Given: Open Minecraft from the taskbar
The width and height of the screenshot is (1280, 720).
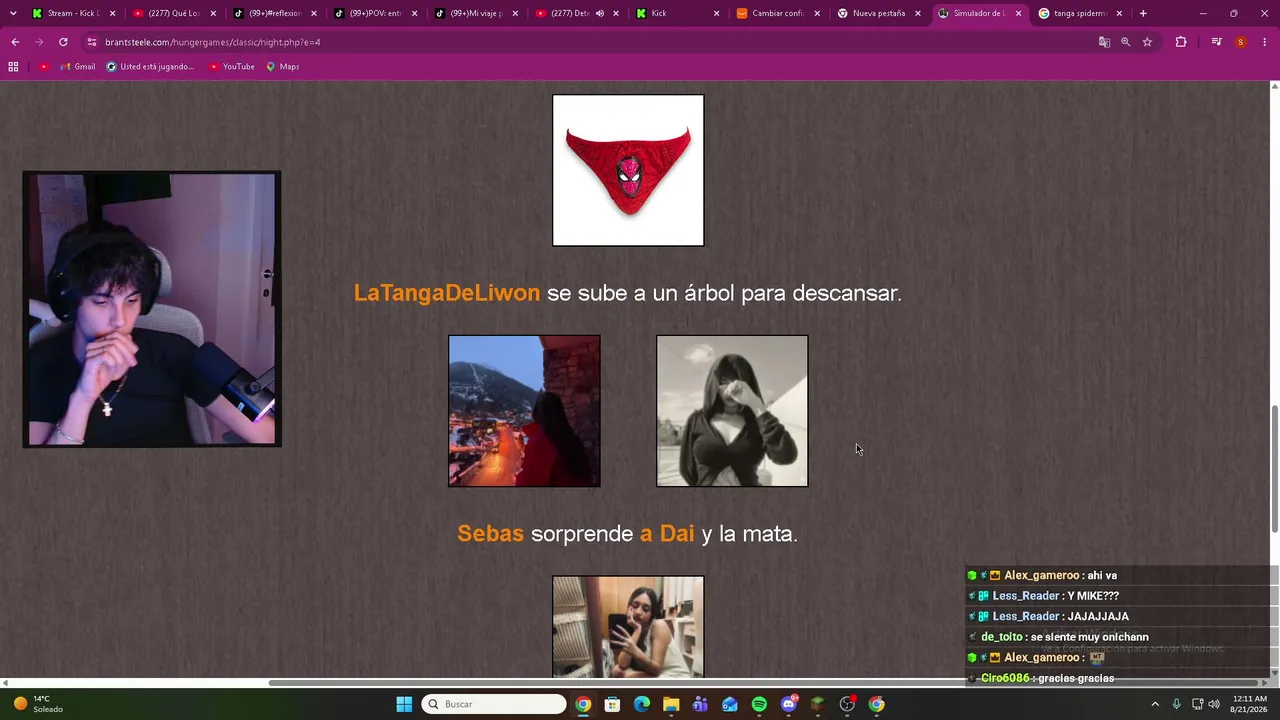Looking at the screenshot, I should coord(818,704).
